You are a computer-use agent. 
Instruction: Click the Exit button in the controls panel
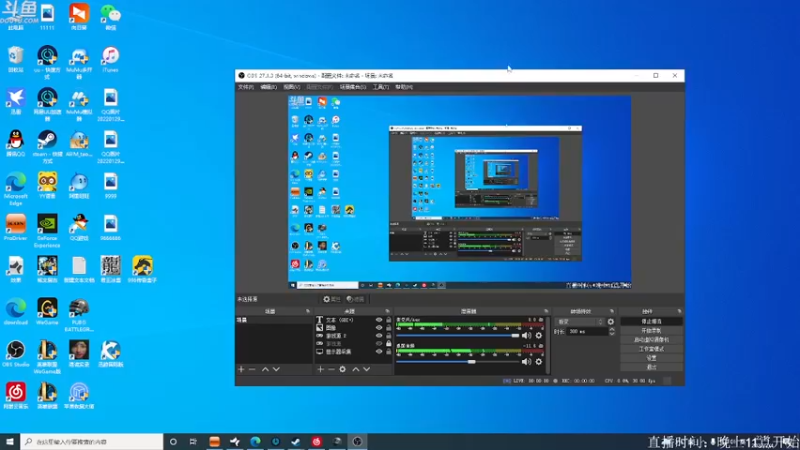652,367
